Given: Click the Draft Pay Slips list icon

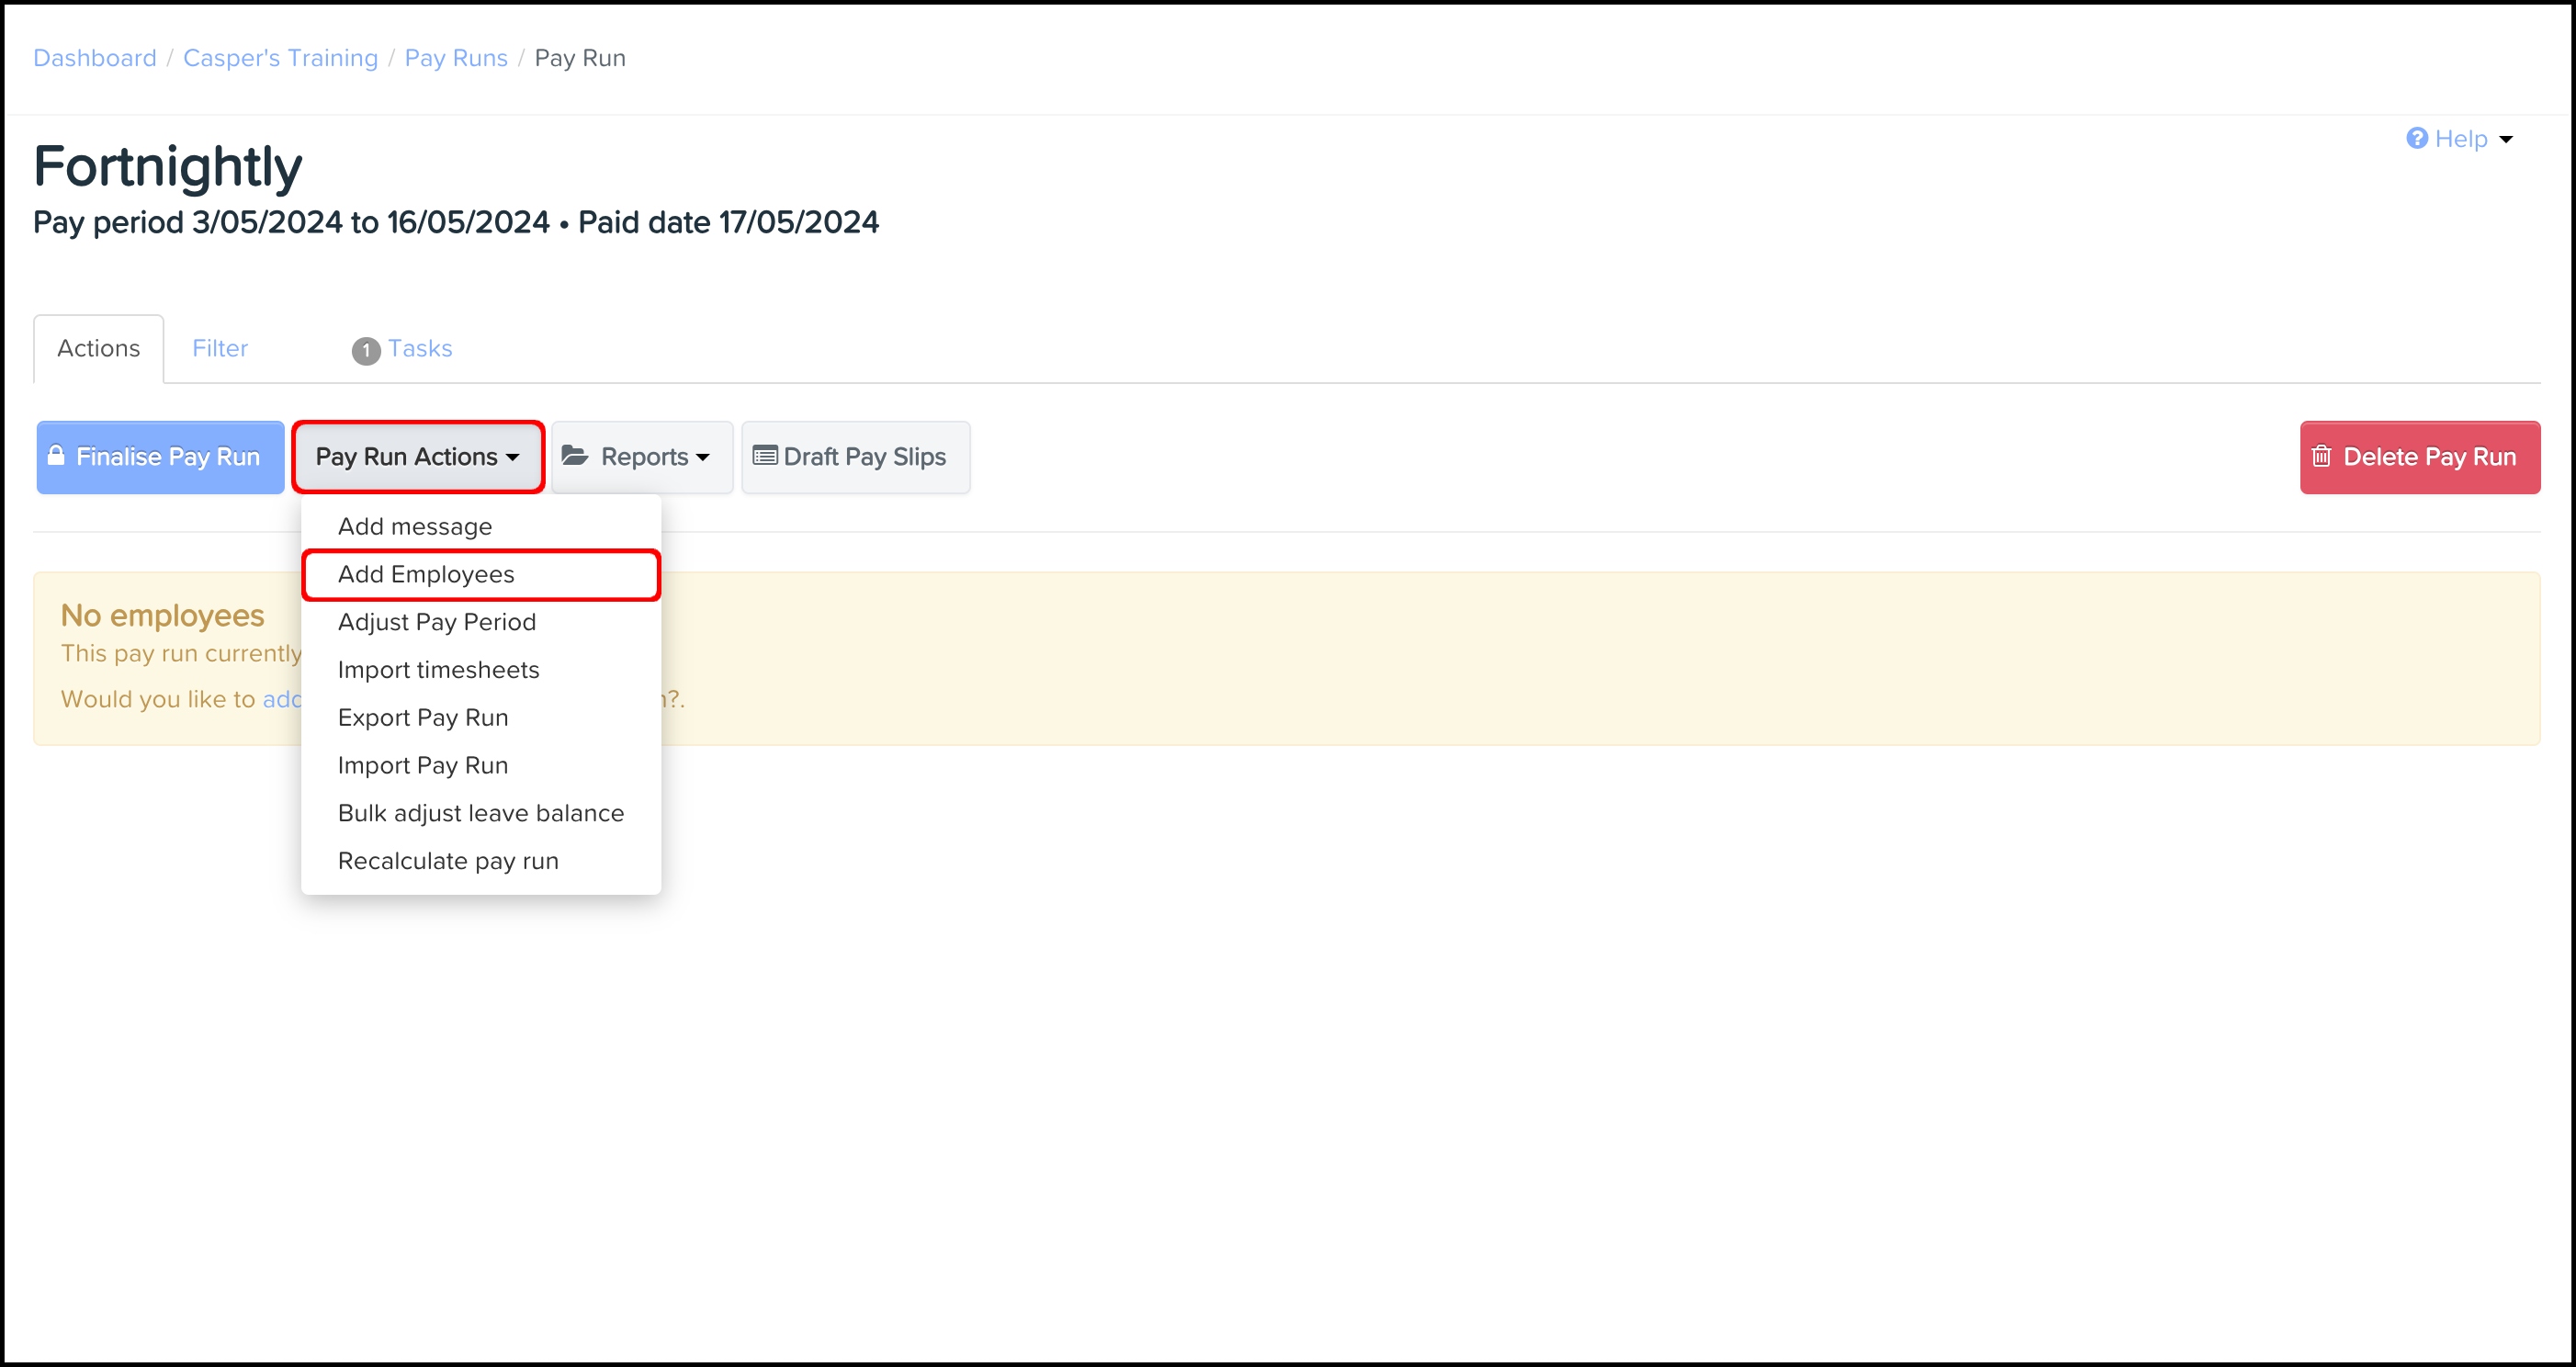Looking at the screenshot, I should pos(765,456).
